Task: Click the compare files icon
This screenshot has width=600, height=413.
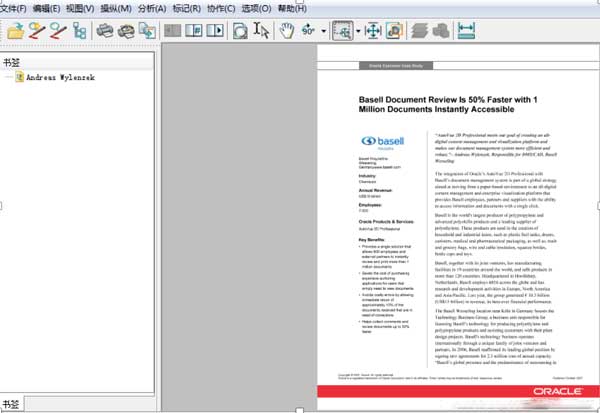Action: pyautogui.click(x=147, y=31)
